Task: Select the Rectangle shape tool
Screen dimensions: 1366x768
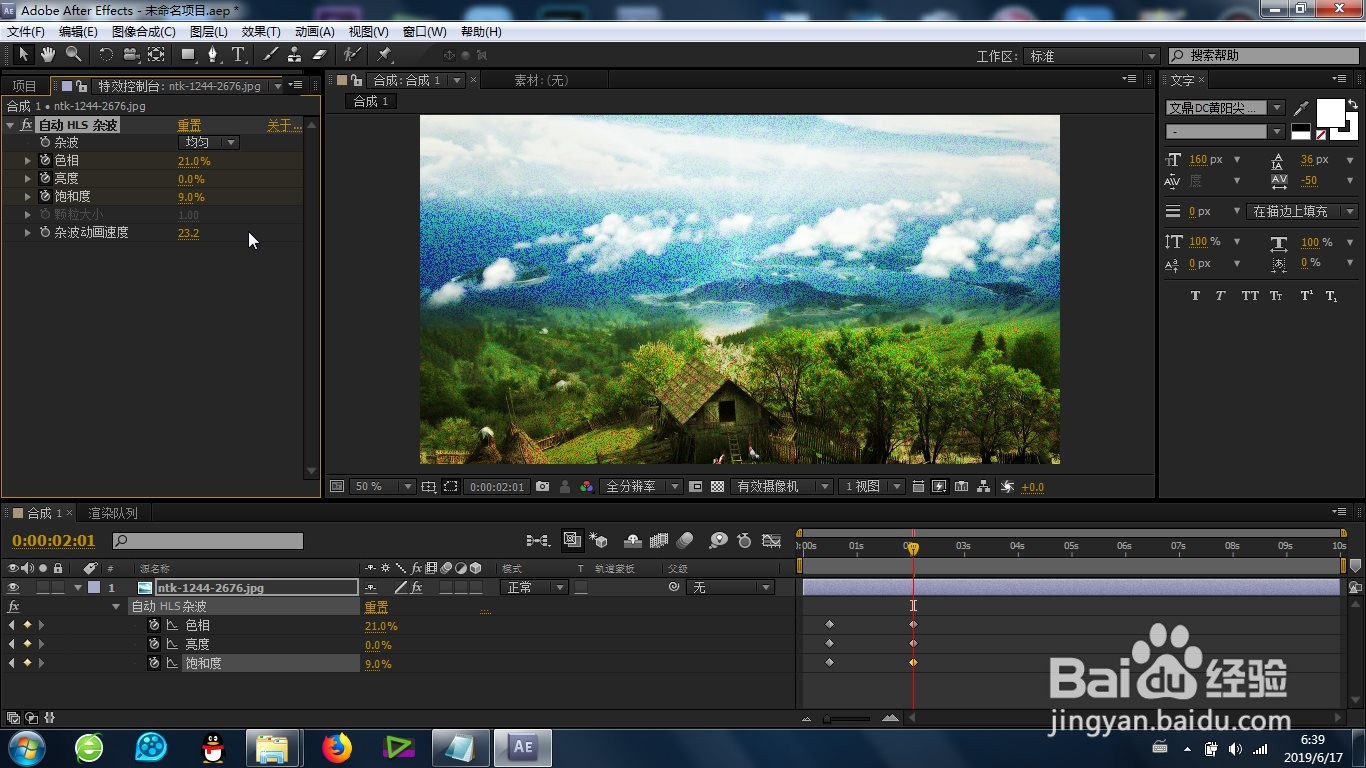Action: (x=188, y=54)
